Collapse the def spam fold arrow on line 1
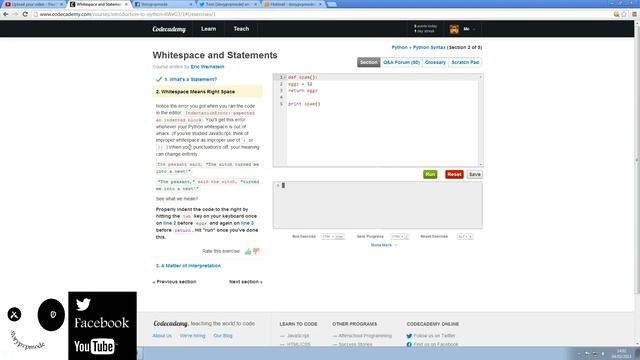The image size is (640, 360). tap(285, 77)
